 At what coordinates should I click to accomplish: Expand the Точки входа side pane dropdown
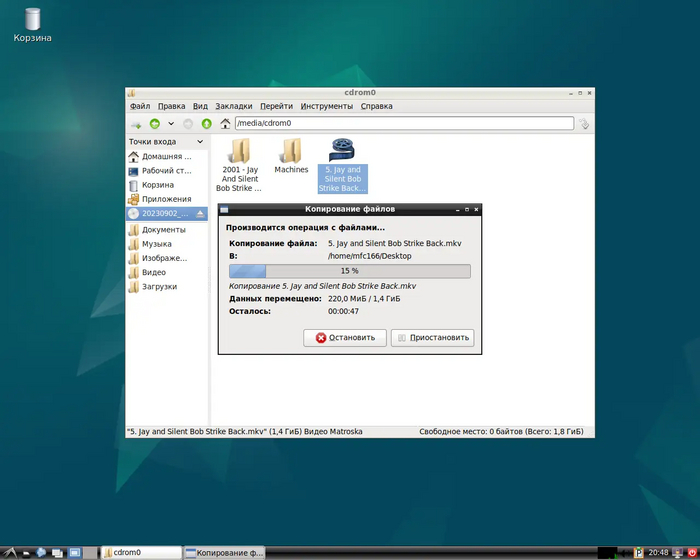[200, 142]
